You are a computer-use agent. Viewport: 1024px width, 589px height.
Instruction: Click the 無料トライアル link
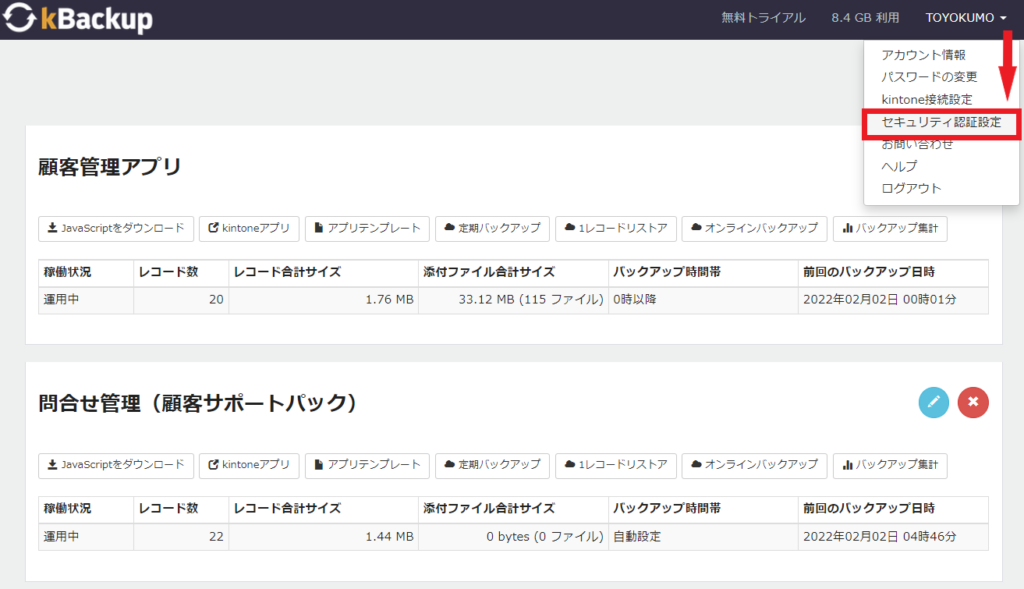pyautogui.click(x=763, y=18)
